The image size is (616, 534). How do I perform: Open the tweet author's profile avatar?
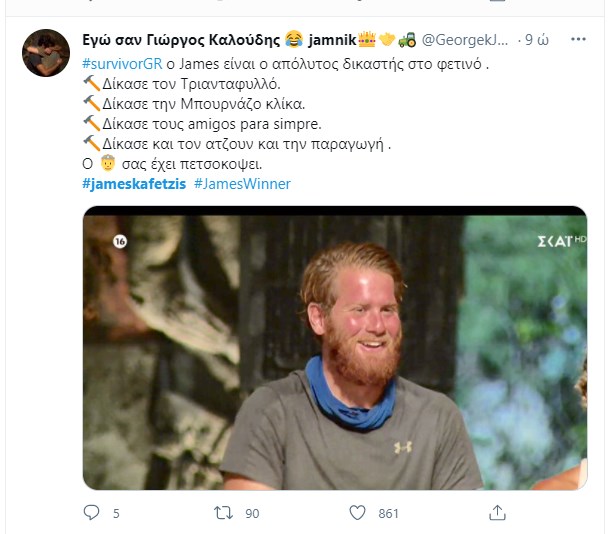[43, 52]
